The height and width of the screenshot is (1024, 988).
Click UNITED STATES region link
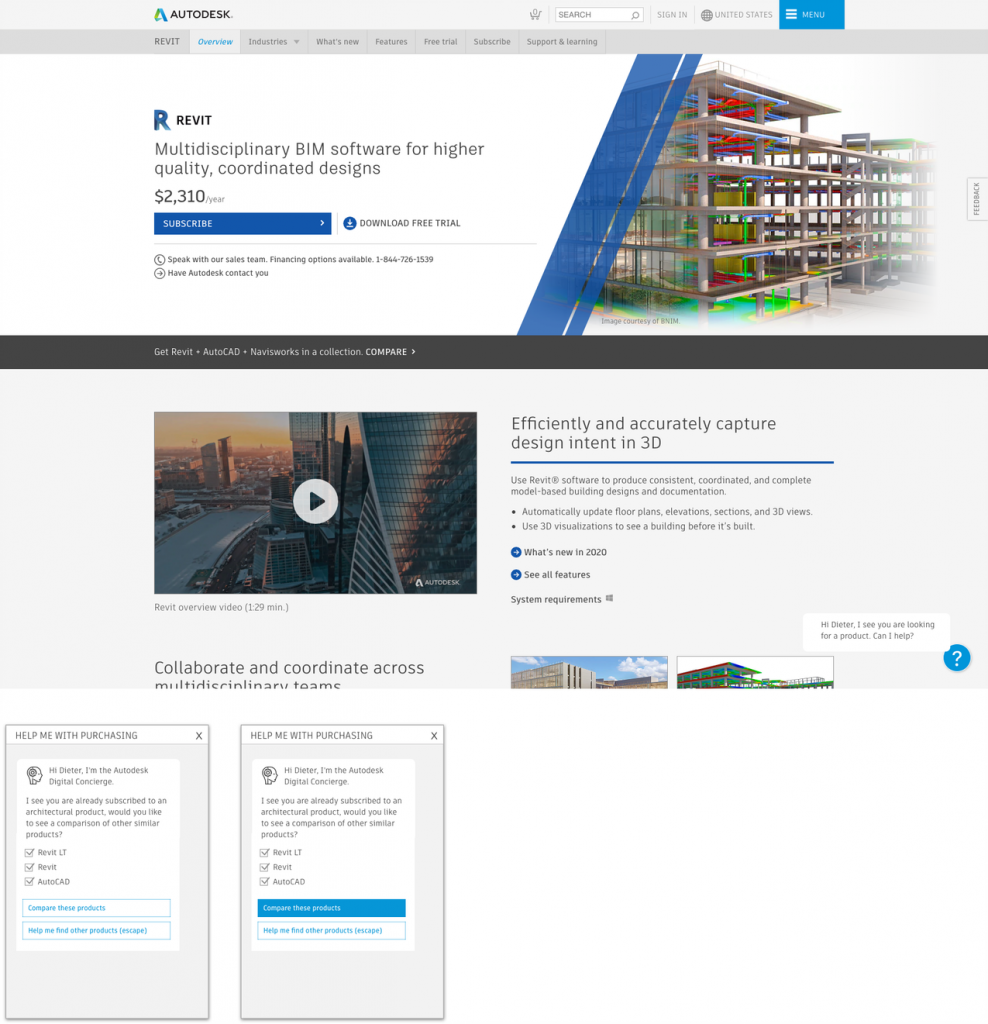743,15
